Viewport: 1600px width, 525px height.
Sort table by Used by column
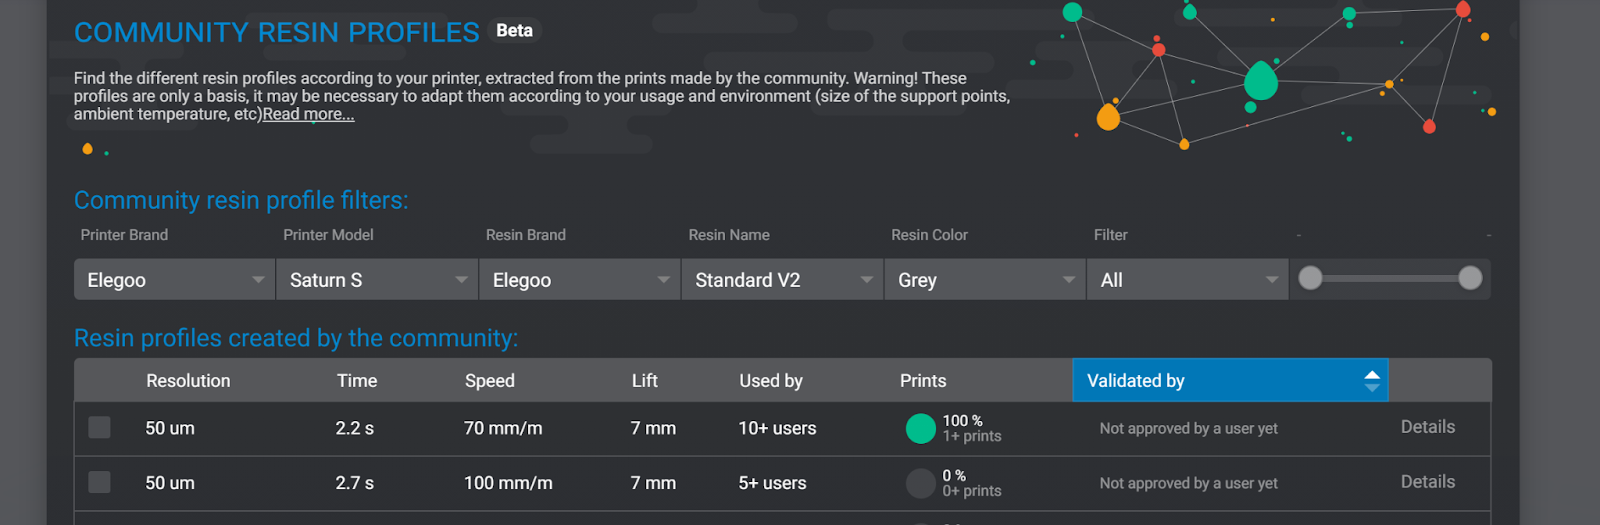coord(771,381)
